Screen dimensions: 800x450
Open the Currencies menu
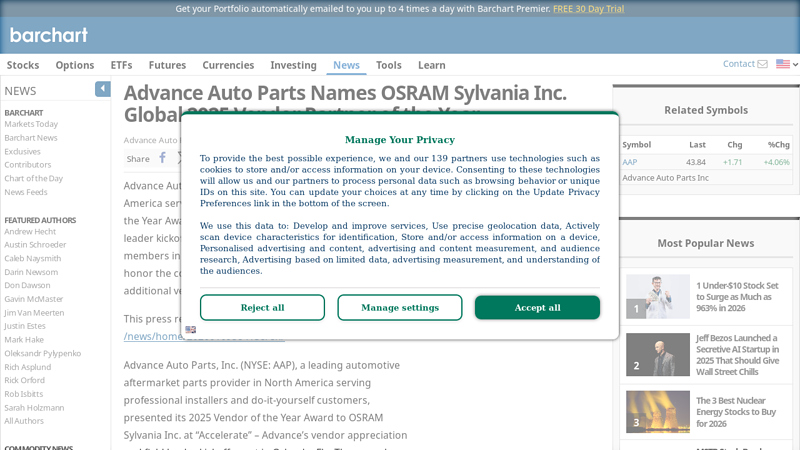coord(228,65)
